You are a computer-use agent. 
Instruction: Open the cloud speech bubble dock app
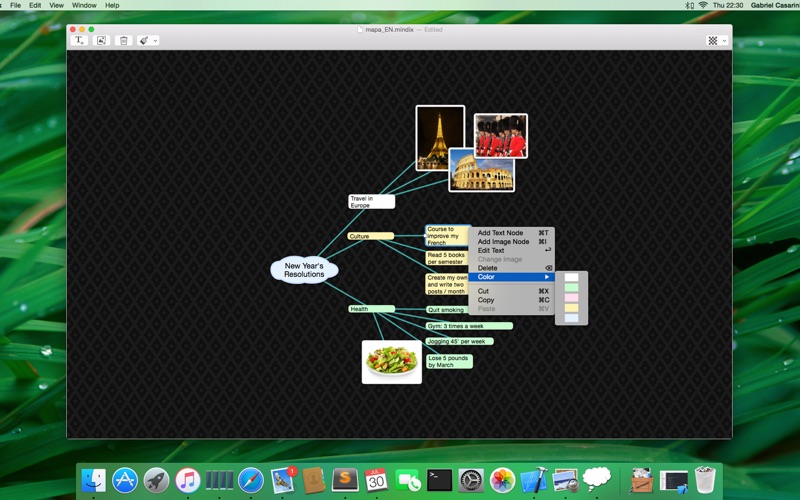[596, 480]
